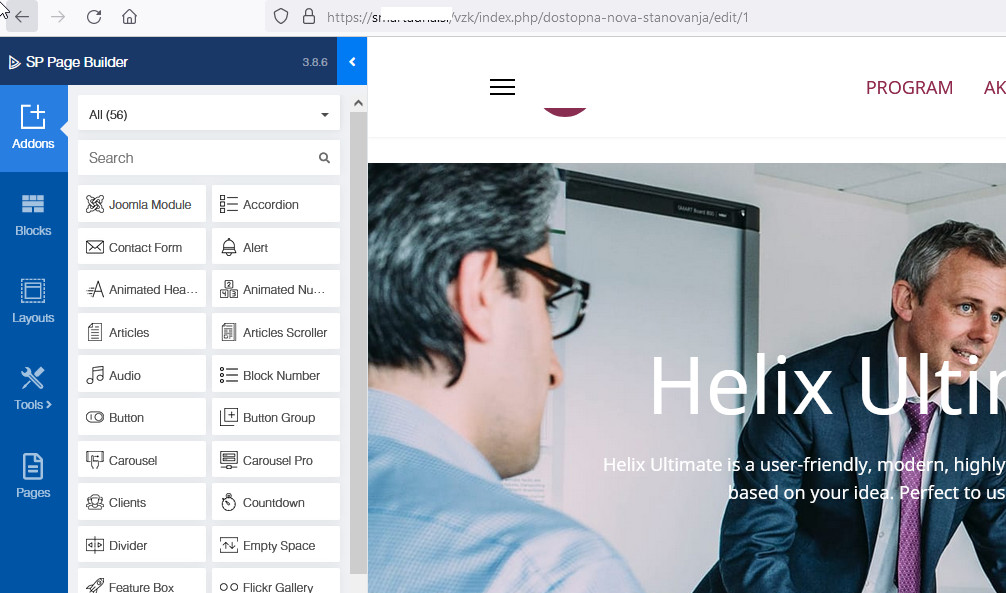
Task: Select the Countdown addon
Action: pyautogui.click(x=276, y=503)
